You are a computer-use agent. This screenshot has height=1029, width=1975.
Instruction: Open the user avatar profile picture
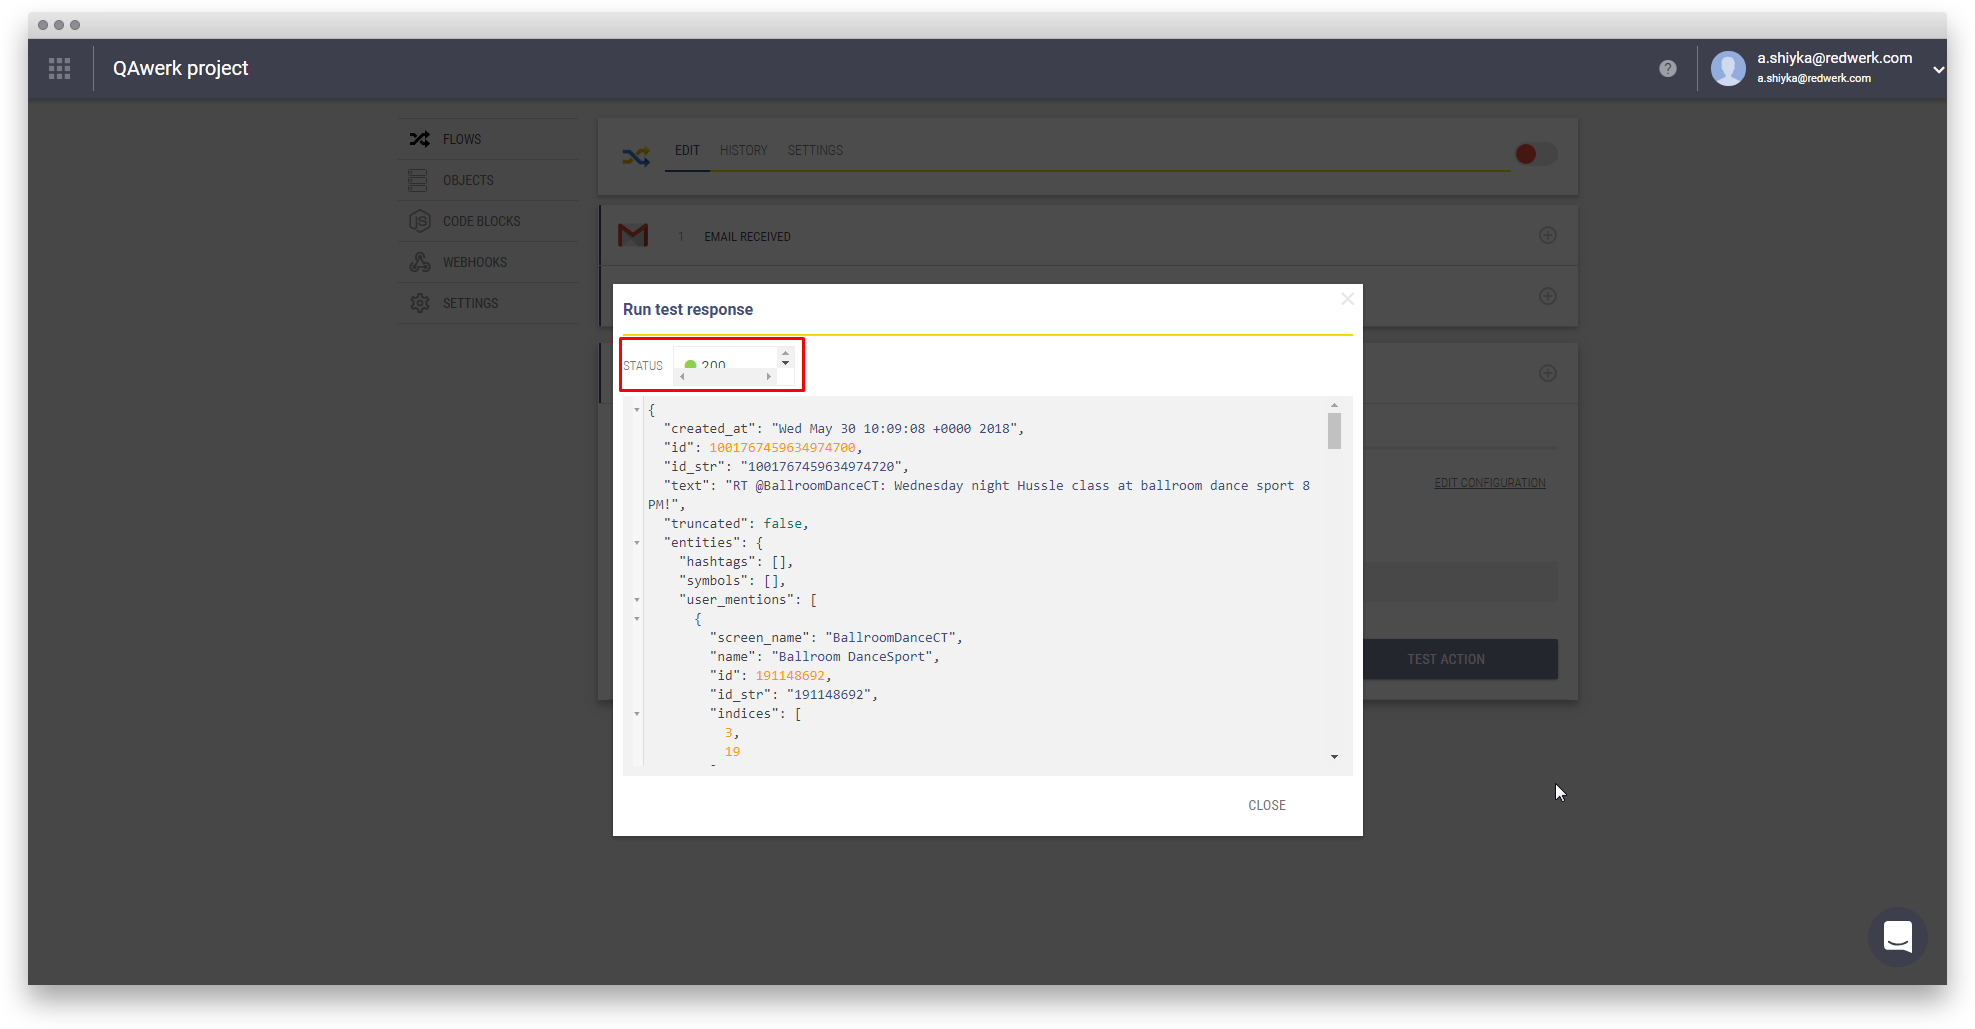point(1728,68)
